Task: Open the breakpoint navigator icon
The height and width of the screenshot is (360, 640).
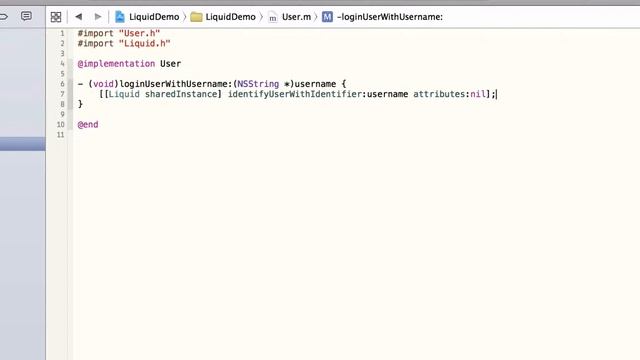Action: (3, 16)
